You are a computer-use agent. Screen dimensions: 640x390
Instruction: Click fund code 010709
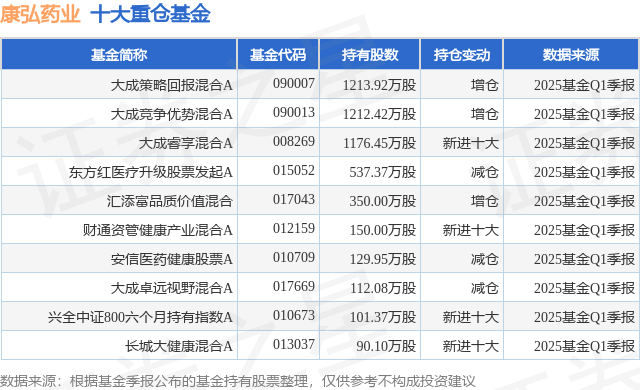(294, 257)
